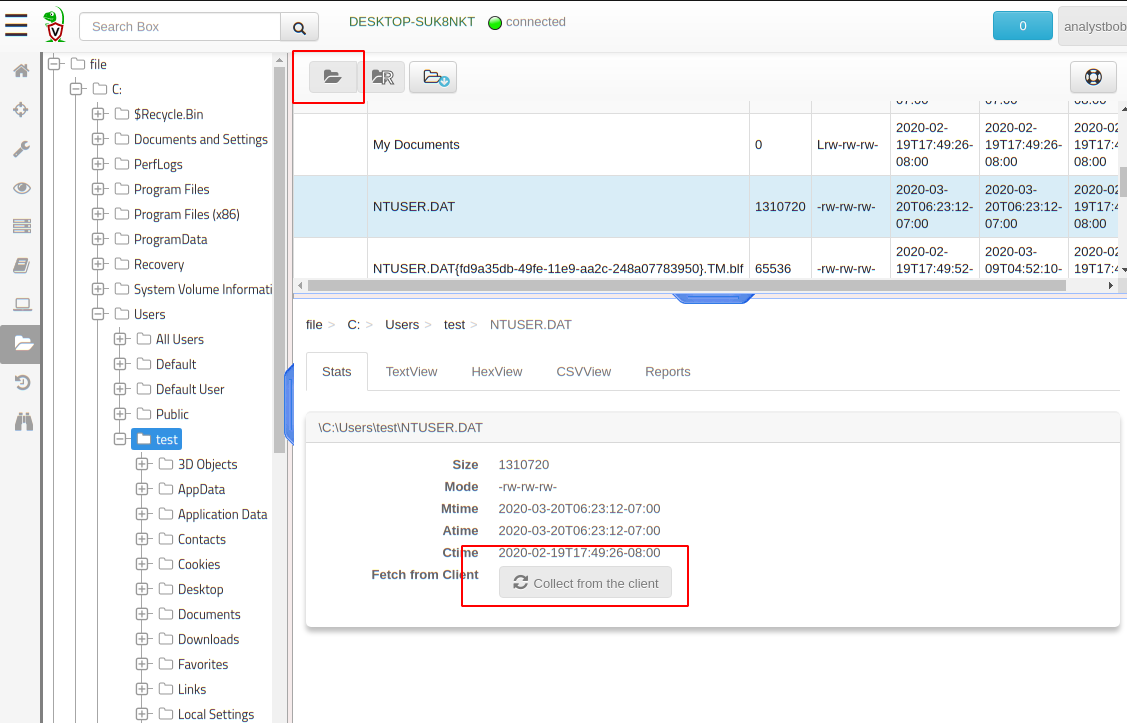Expand the AppData folder node
Viewport: 1127px width, 723px height.
(142, 489)
